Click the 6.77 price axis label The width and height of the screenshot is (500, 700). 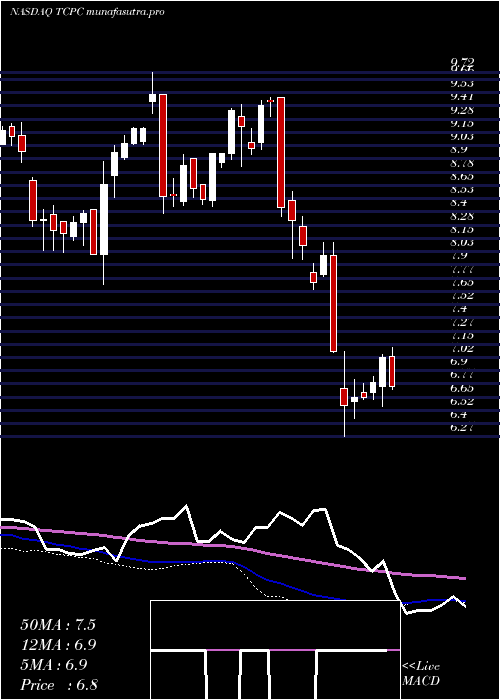tap(462, 375)
